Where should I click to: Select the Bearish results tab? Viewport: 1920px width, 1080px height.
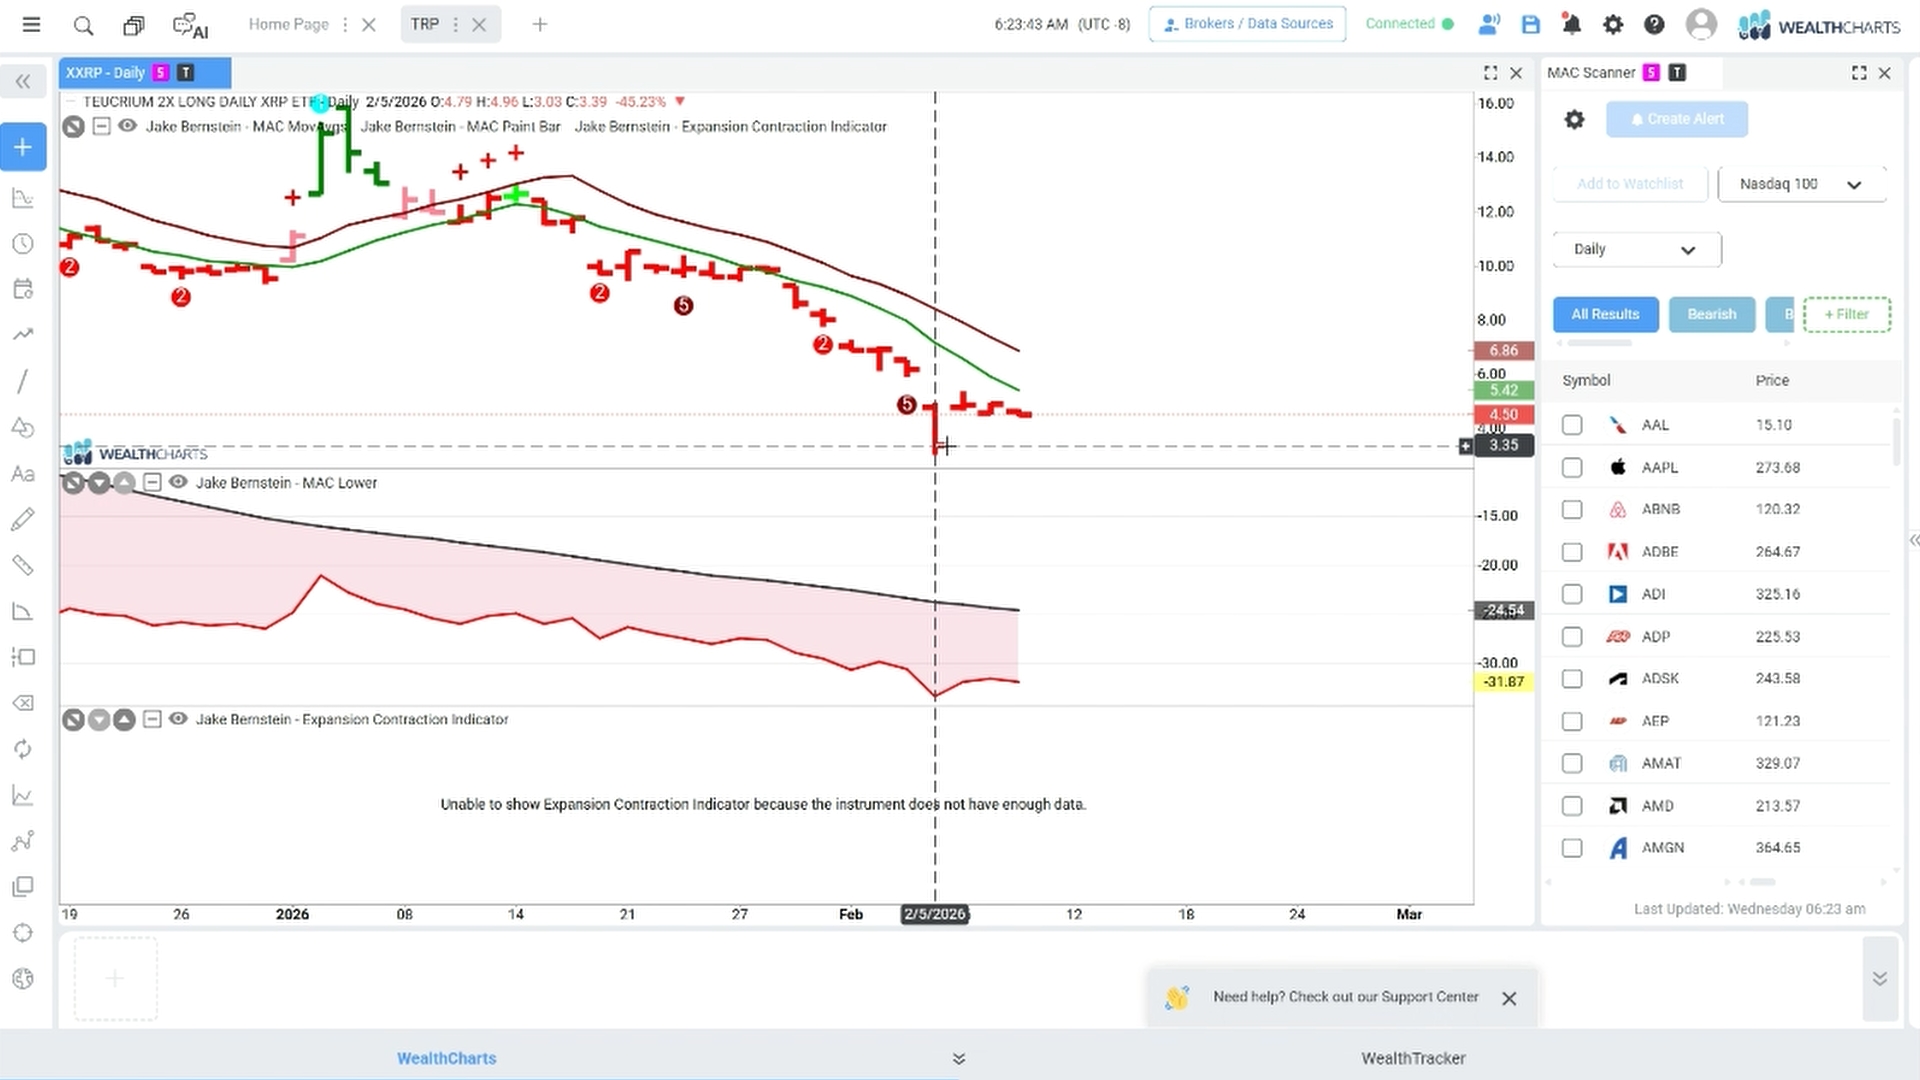(1711, 314)
